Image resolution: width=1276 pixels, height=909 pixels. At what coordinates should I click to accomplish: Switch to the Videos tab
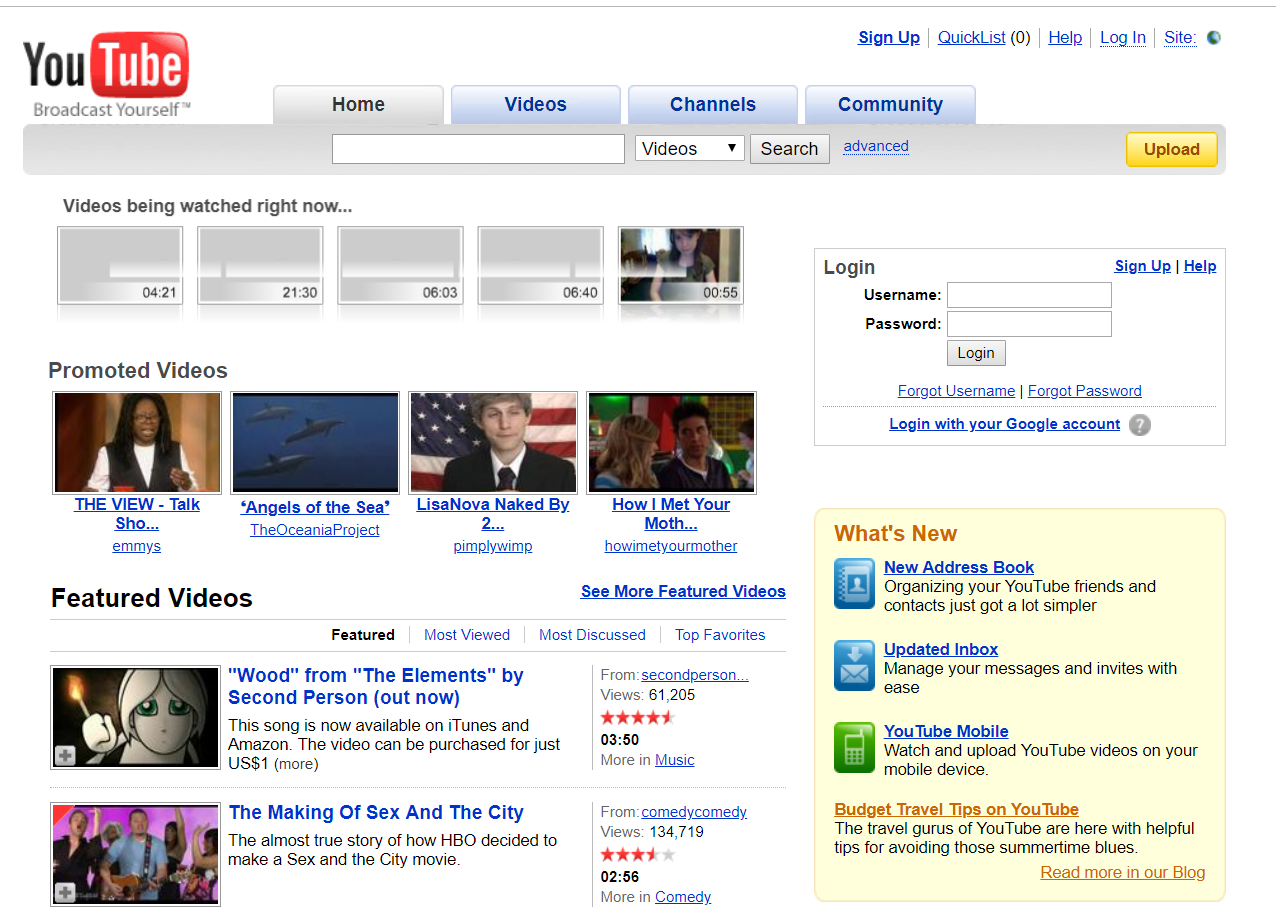(535, 104)
